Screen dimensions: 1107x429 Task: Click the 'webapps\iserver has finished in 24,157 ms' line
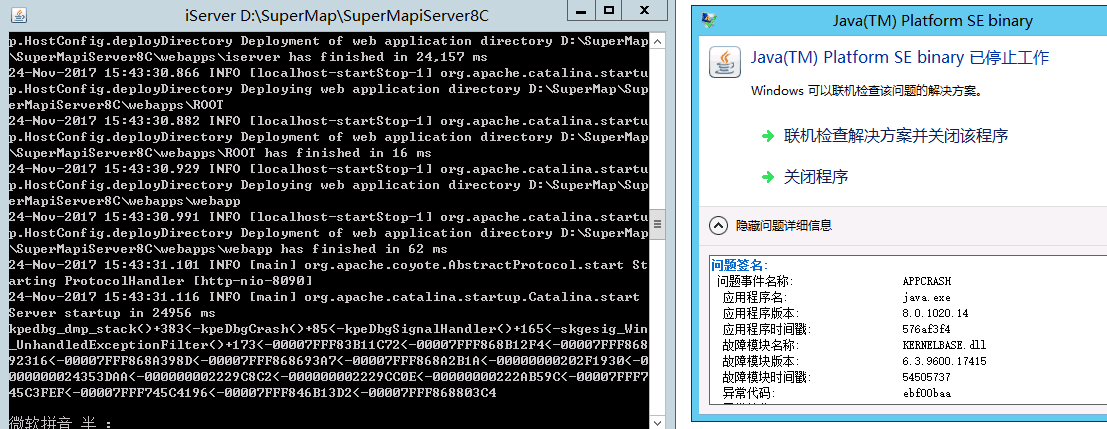tap(248, 56)
